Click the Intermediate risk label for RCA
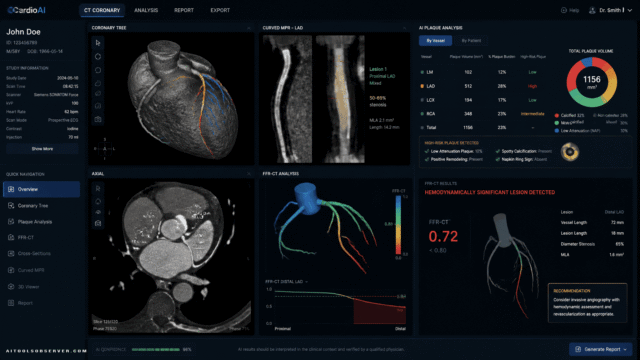 pyautogui.click(x=532, y=114)
